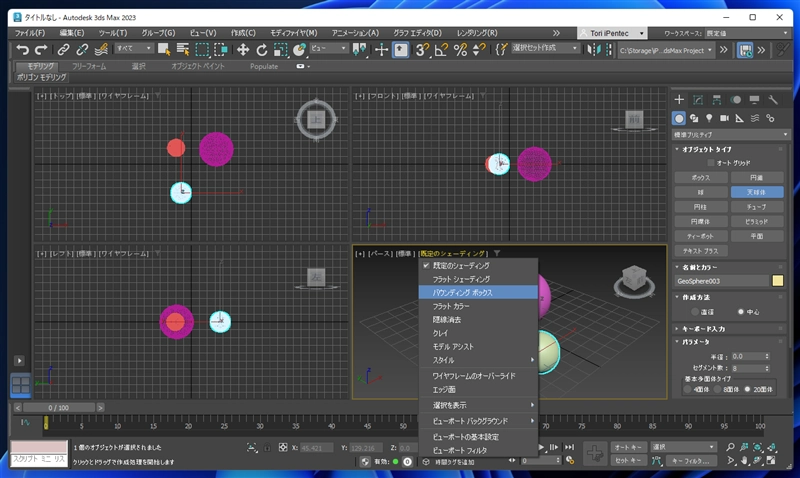Screen dimensions: 800x478
Task: Toggle the Angle Snap icon
Action: (x=441, y=49)
